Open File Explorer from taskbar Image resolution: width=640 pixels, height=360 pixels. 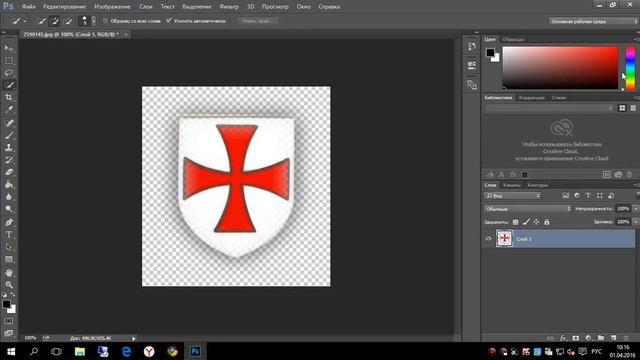(x=80, y=351)
